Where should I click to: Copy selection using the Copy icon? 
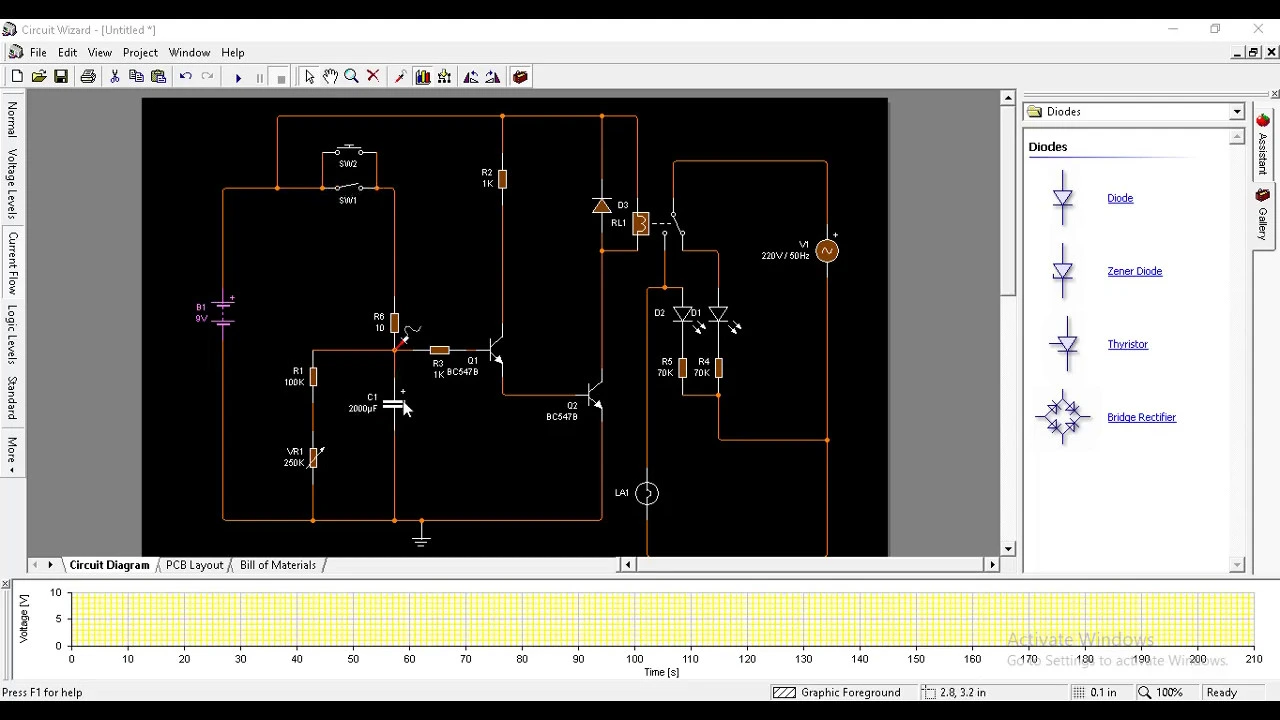point(137,77)
